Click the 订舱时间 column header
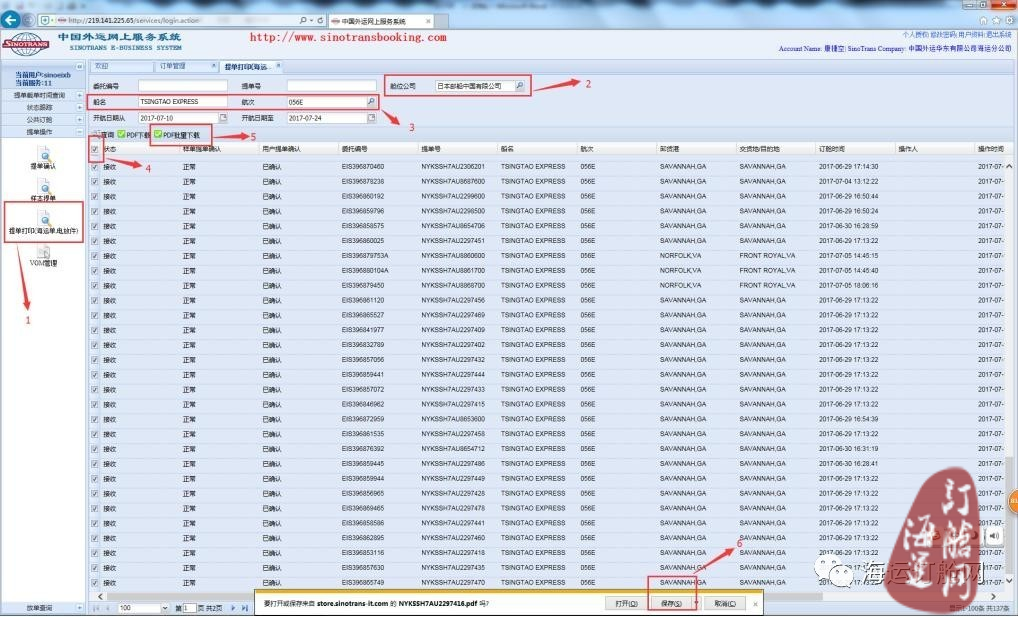 tap(854, 149)
